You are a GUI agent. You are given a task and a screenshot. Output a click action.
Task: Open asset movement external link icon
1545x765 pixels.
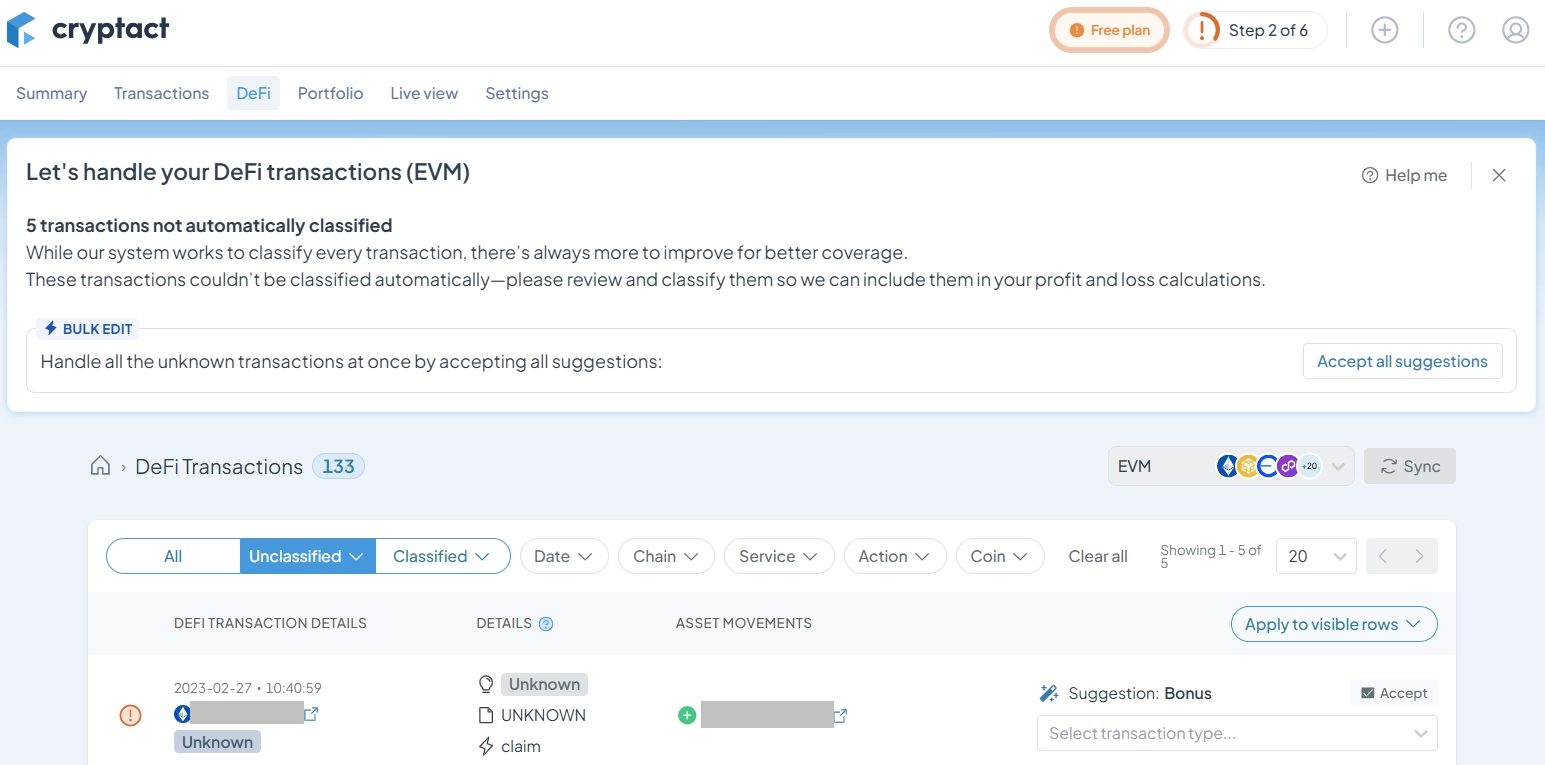pos(841,715)
